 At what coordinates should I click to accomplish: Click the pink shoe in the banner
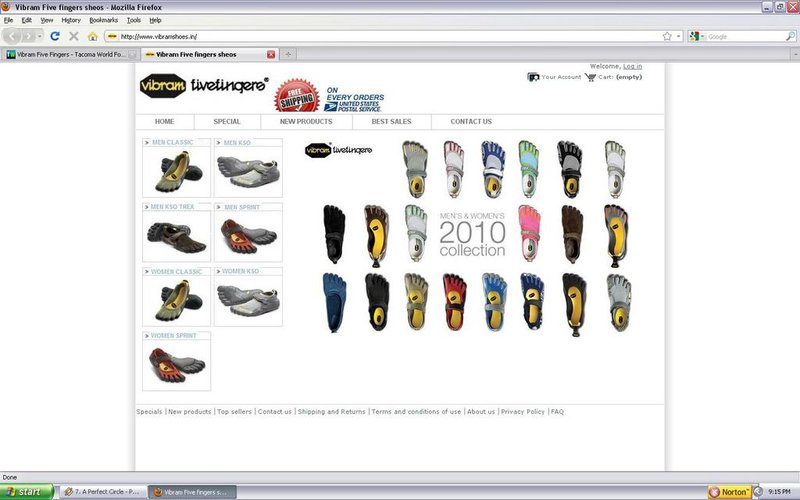(529, 233)
